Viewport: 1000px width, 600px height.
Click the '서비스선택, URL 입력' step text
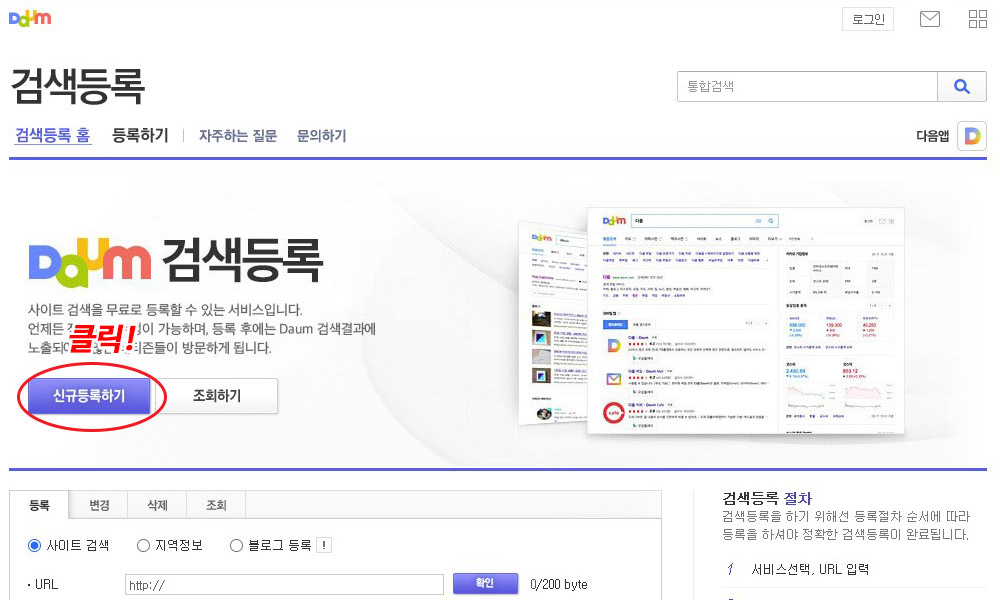tap(810, 569)
